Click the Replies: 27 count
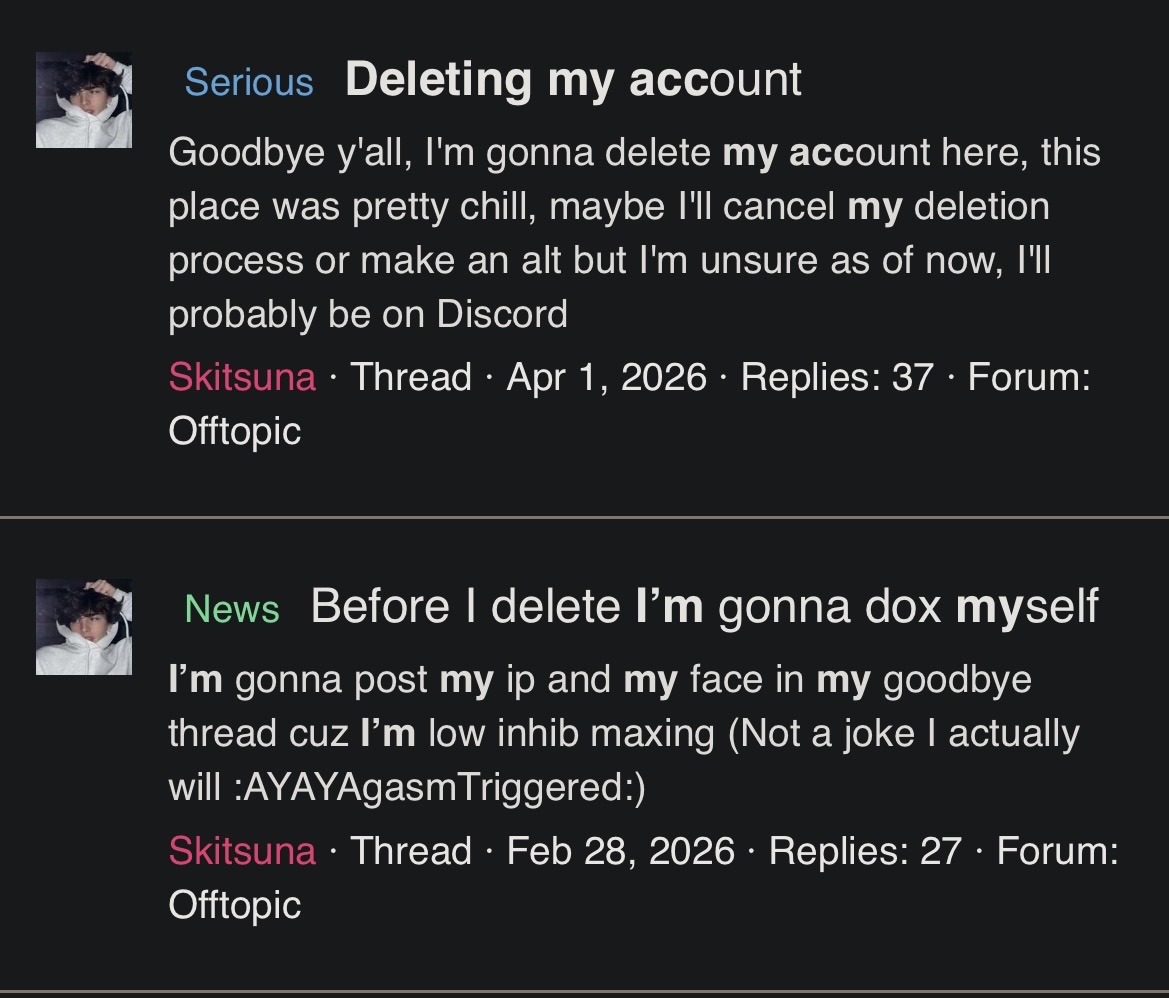The image size is (1169, 998). (865, 851)
